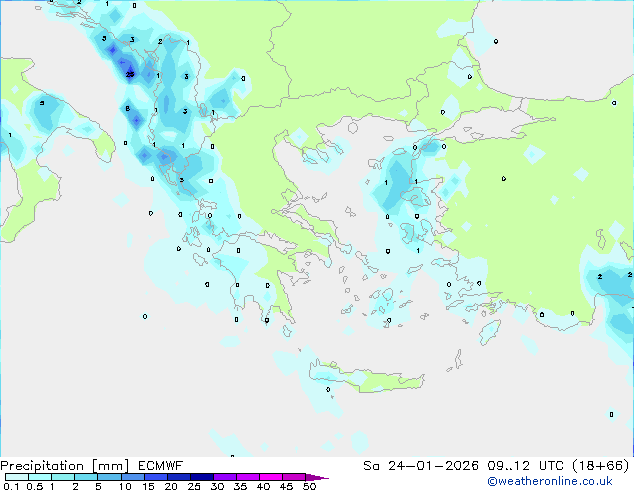Click the '50' tick label under legend
The height and width of the screenshot is (490, 634).
pos(309,486)
